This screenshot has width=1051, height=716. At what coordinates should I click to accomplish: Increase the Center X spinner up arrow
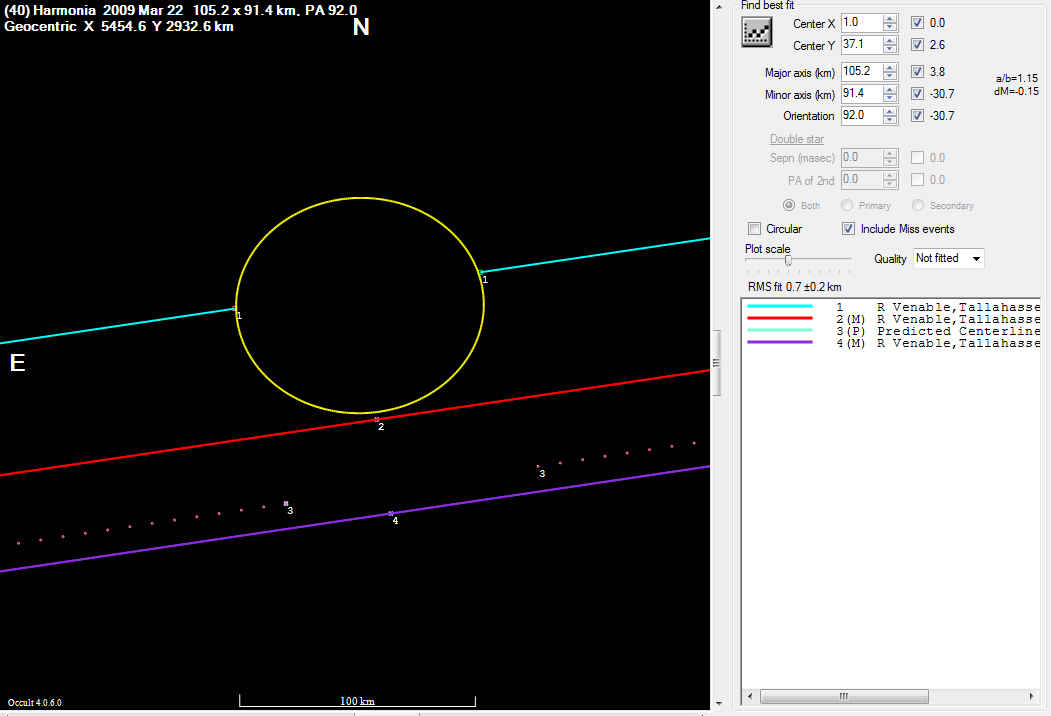point(889,18)
